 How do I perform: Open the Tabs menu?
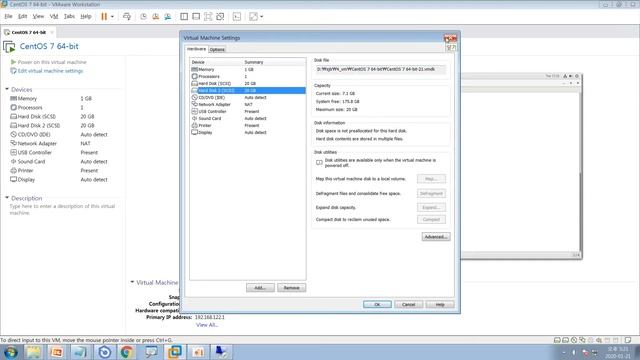click(x=69, y=16)
